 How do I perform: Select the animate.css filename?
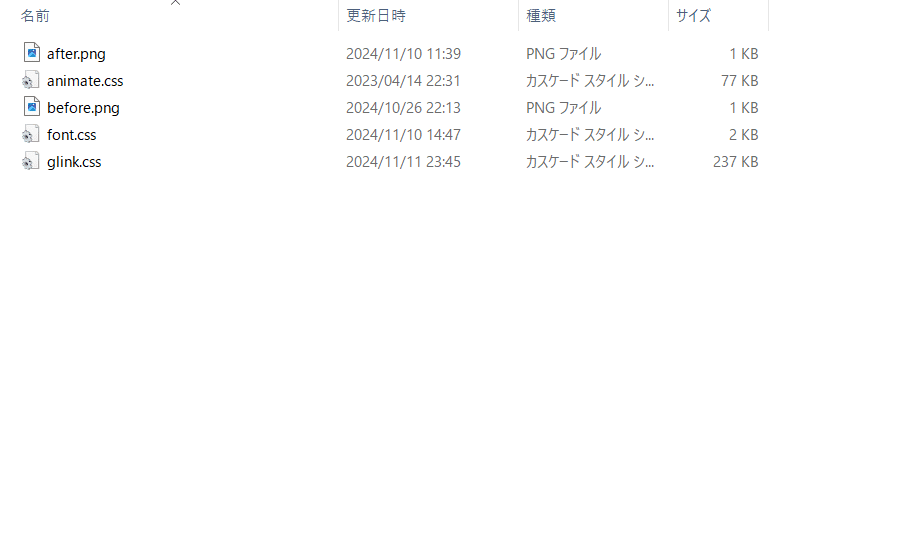[85, 81]
